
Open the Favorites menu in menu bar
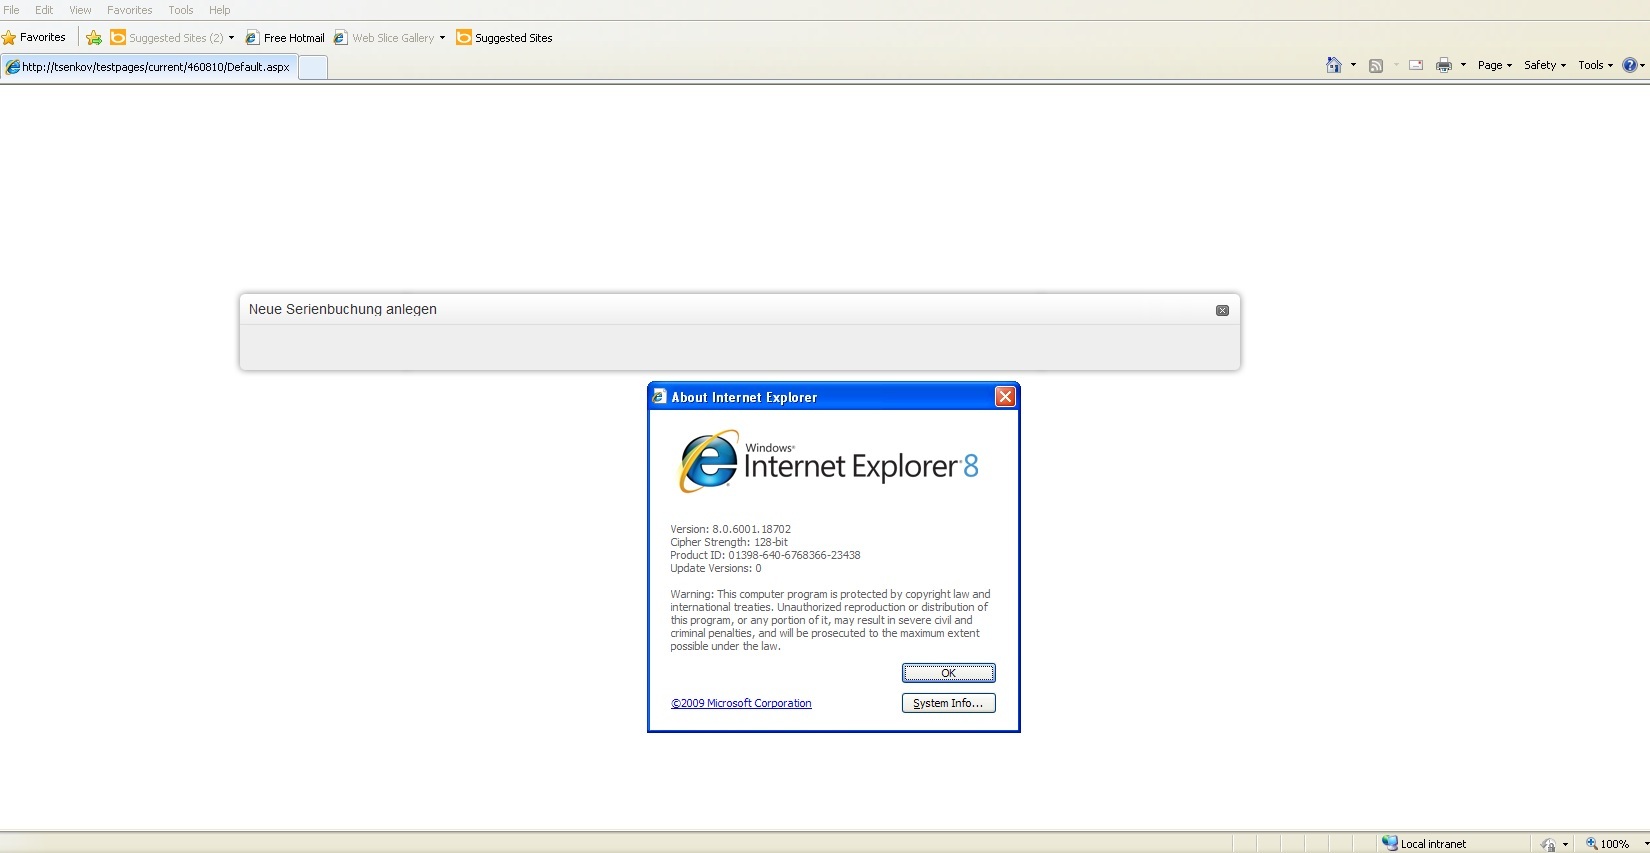(130, 10)
